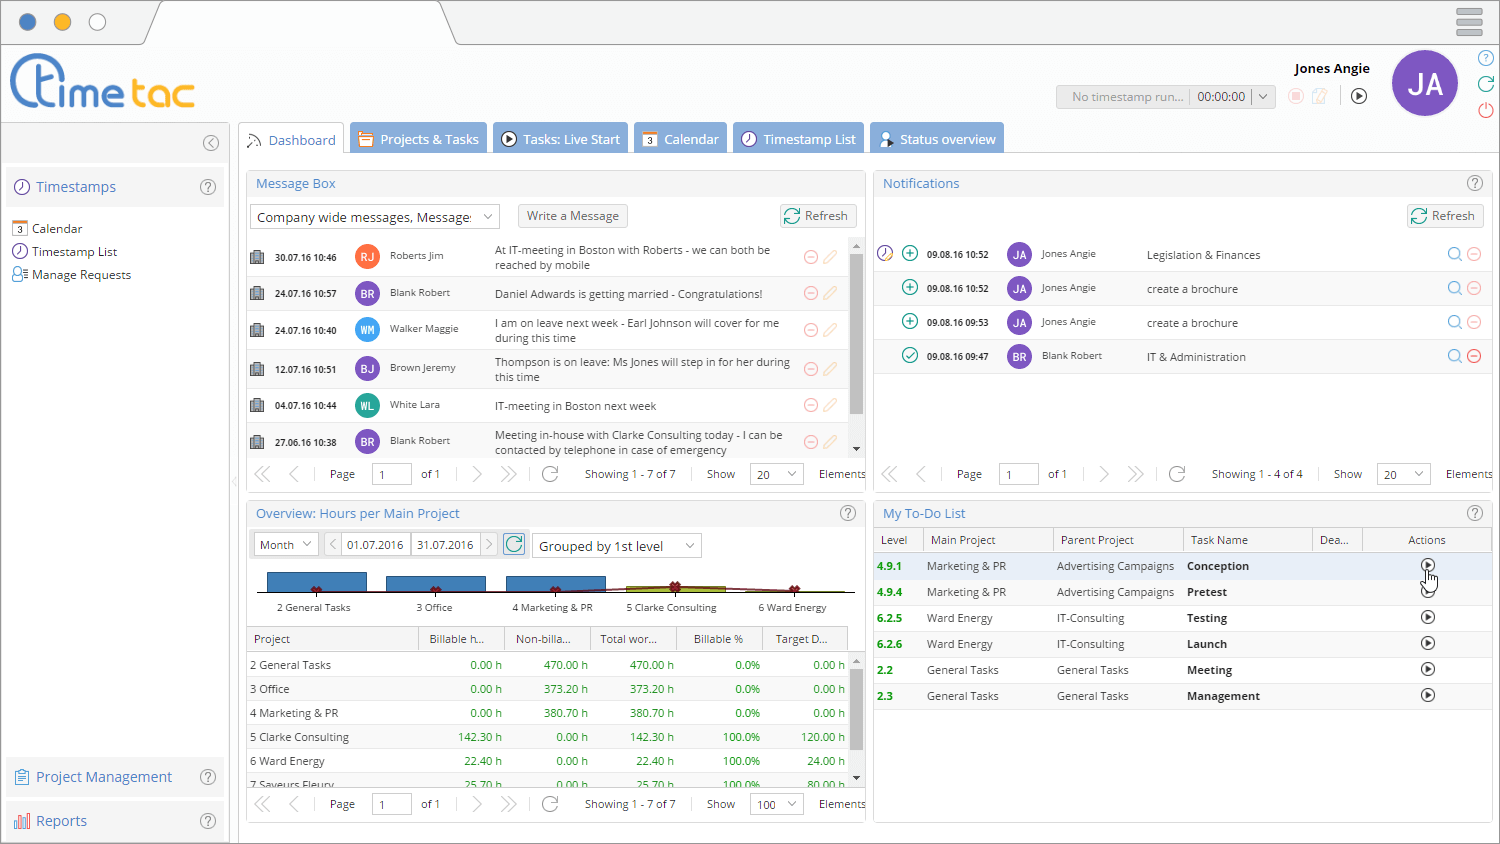Open the Status overview tab

coord(937,139)
